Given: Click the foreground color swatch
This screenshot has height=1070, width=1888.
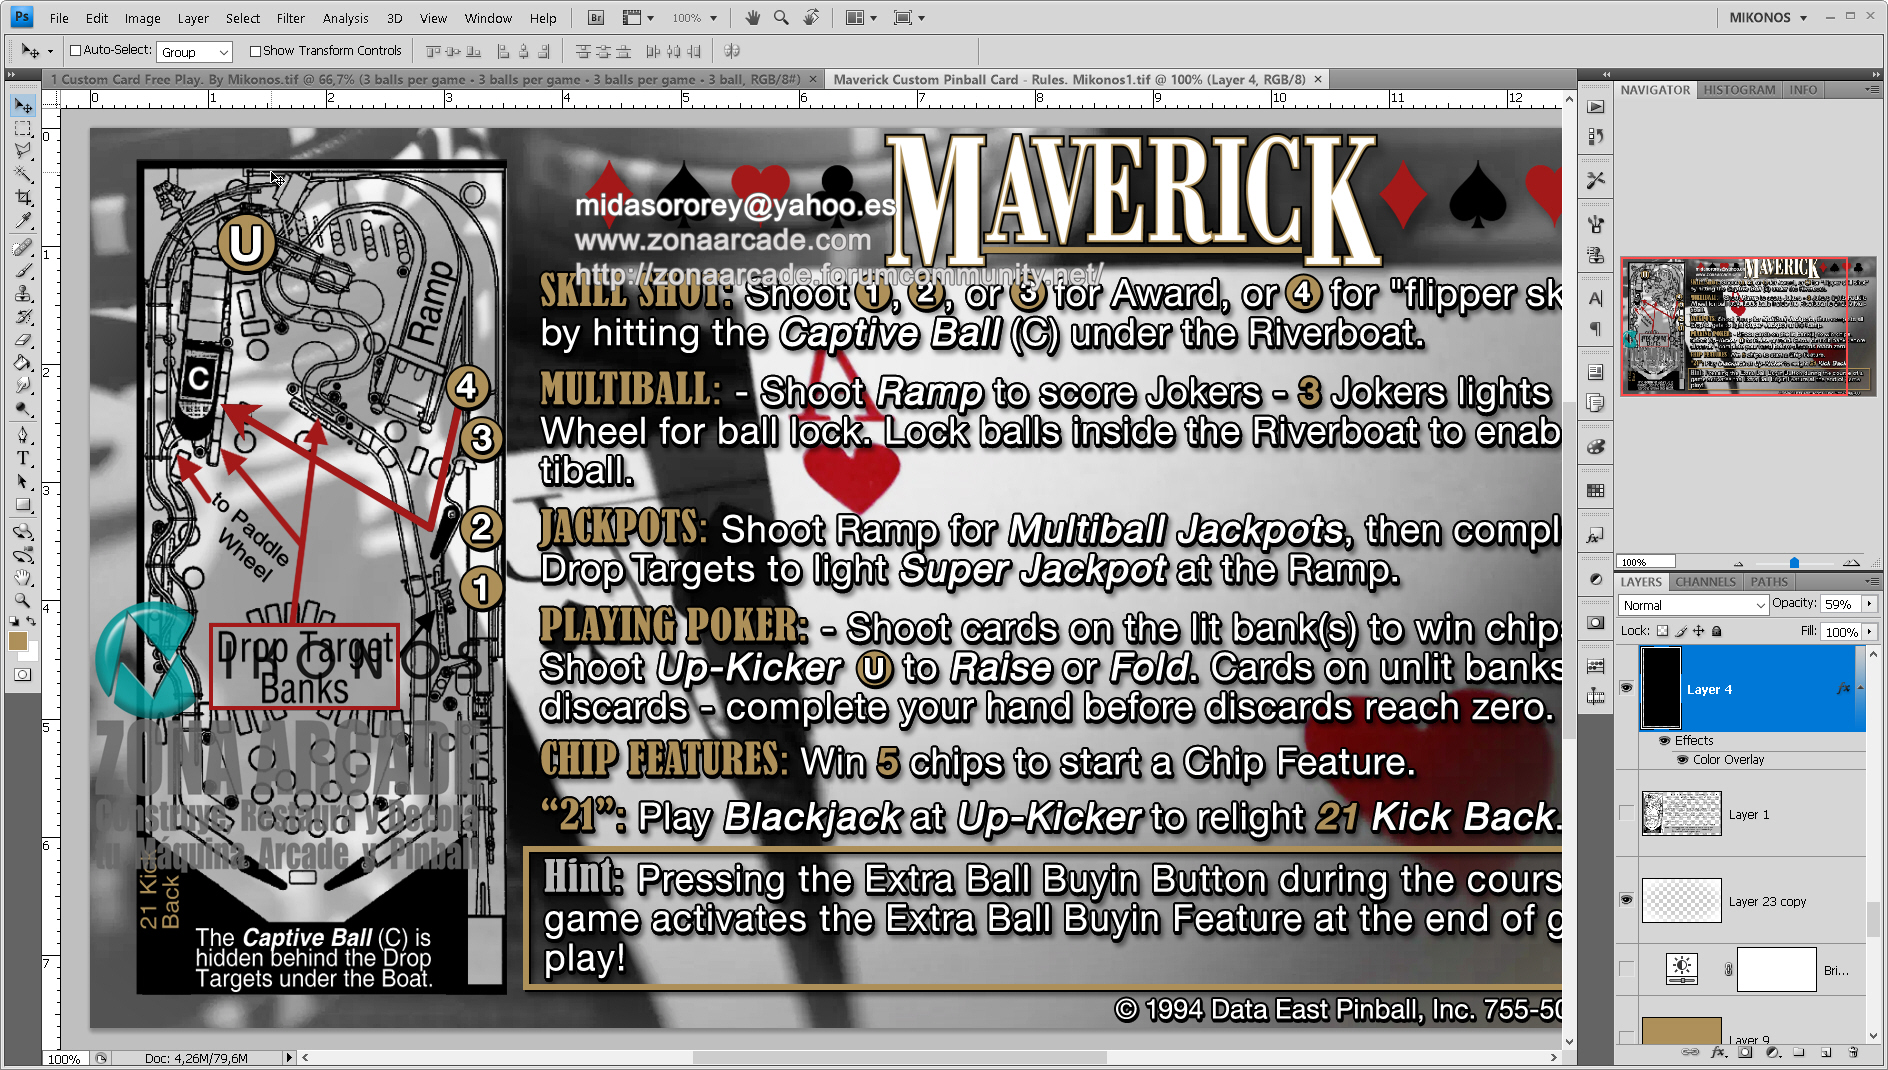Looking at the screenshot, I should coord(17,641).
